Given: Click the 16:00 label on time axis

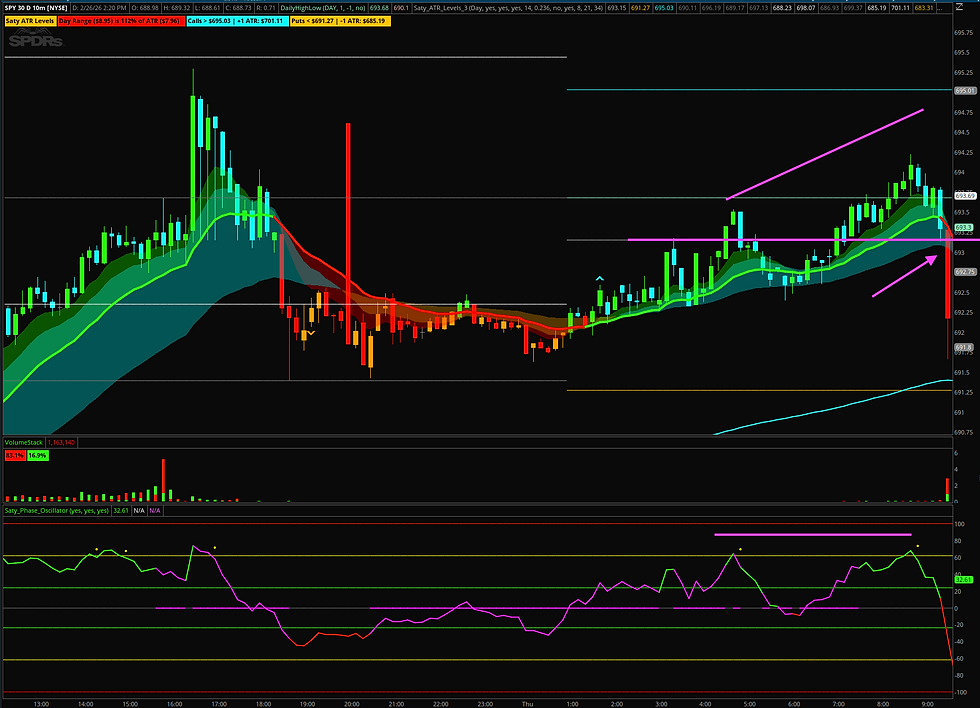Looking at the screenshot, I should [x=174, y=704].
